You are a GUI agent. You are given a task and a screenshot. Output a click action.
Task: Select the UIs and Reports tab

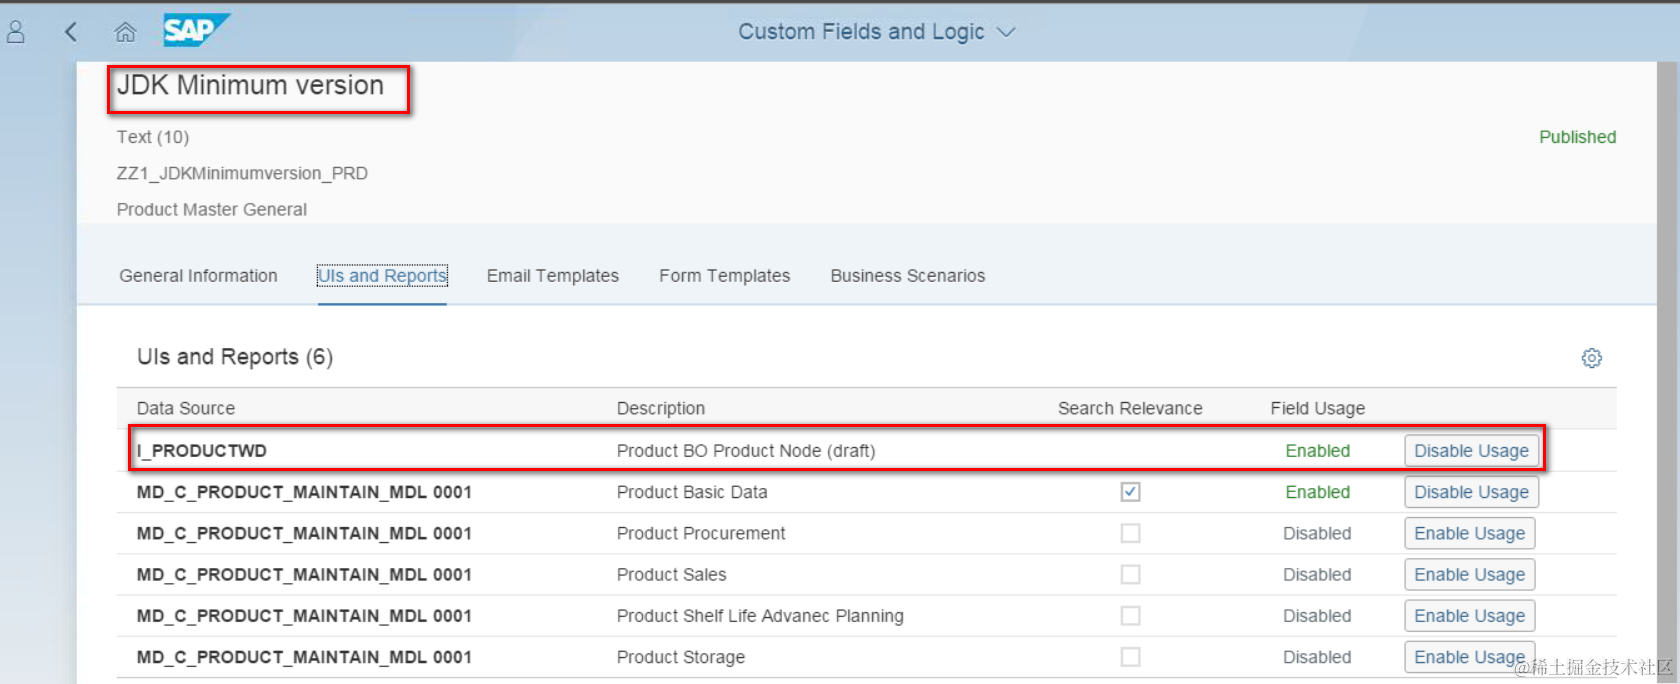(382, 276)
